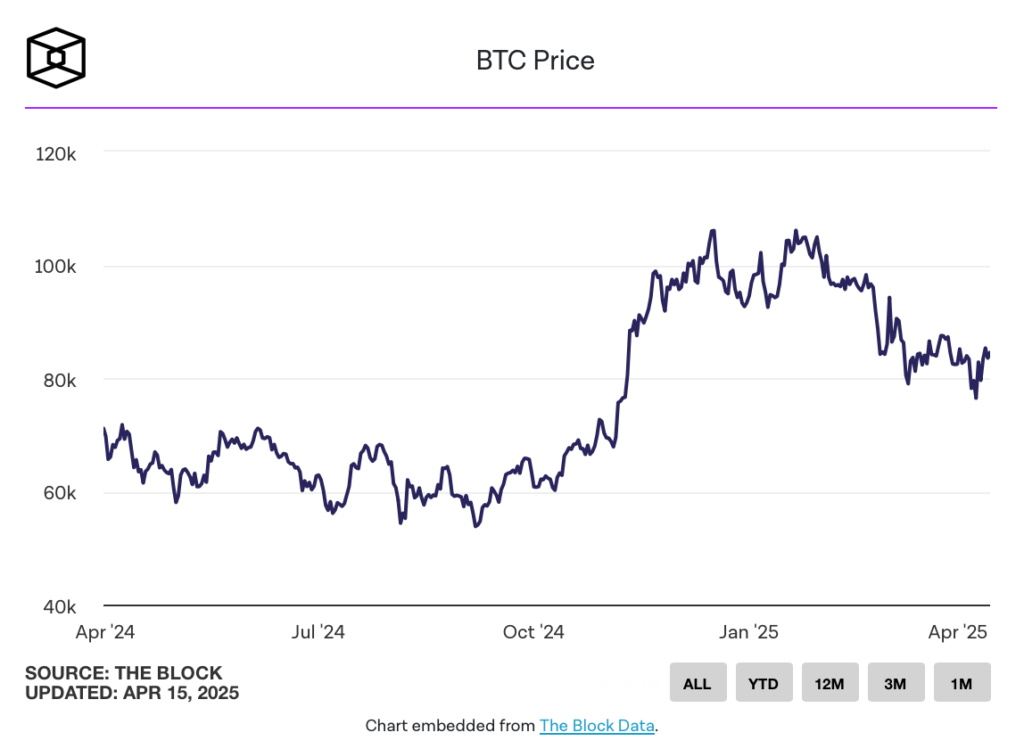Click The Block cube logo
The width and height of the screenshot is (1024, 749).
coord(56,58)
